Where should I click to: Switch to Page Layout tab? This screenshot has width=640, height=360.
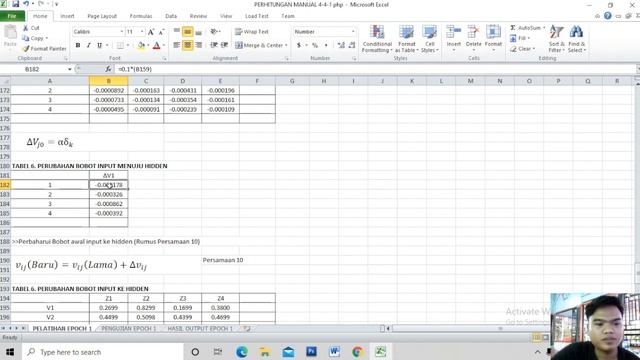(x=102, y=16)
